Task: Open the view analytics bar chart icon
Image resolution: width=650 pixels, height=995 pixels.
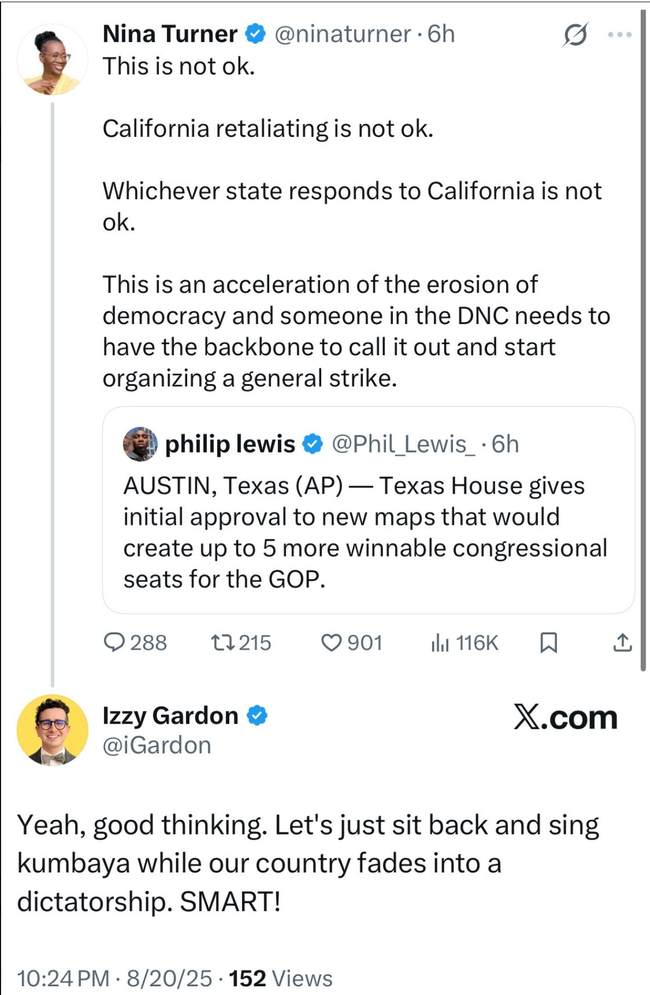Action: [440, 643]
